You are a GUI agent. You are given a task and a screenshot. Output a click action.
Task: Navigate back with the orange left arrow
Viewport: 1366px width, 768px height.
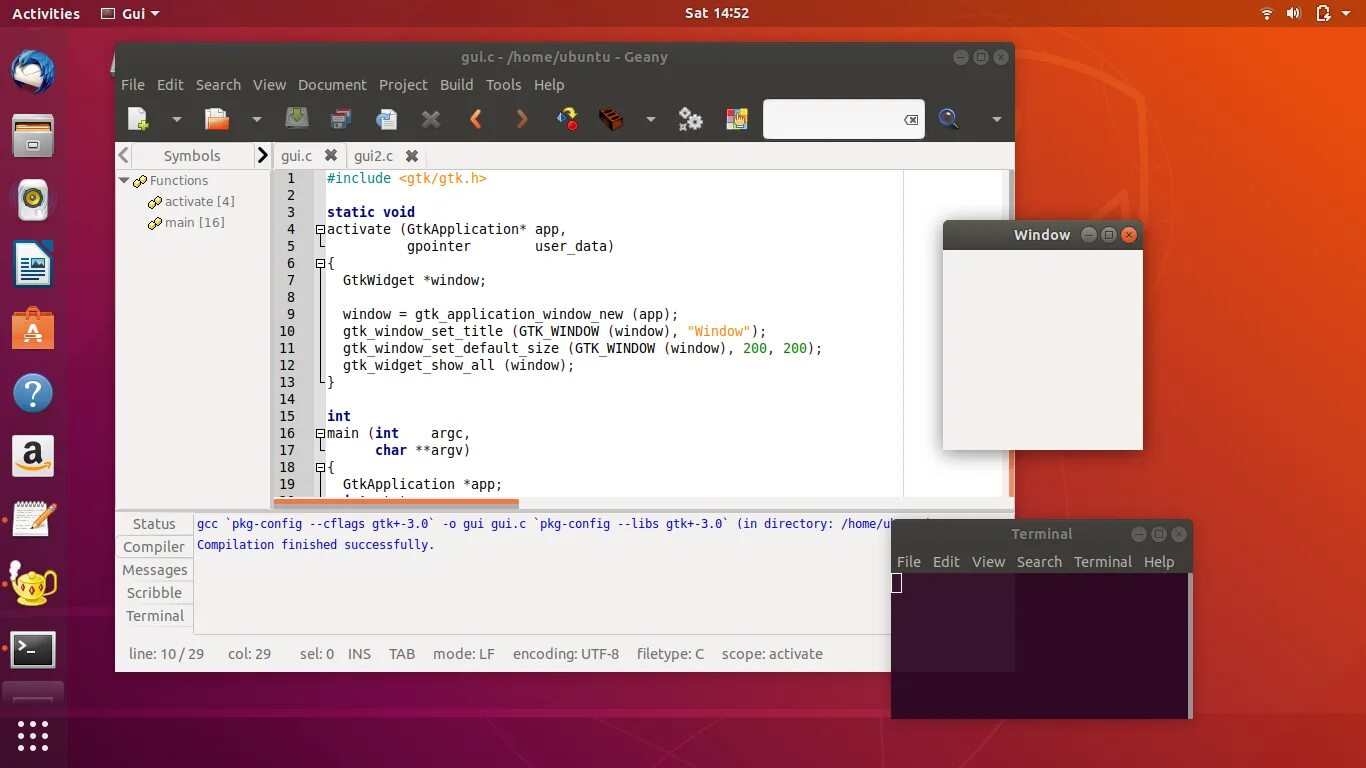click(x=476, y=119)
